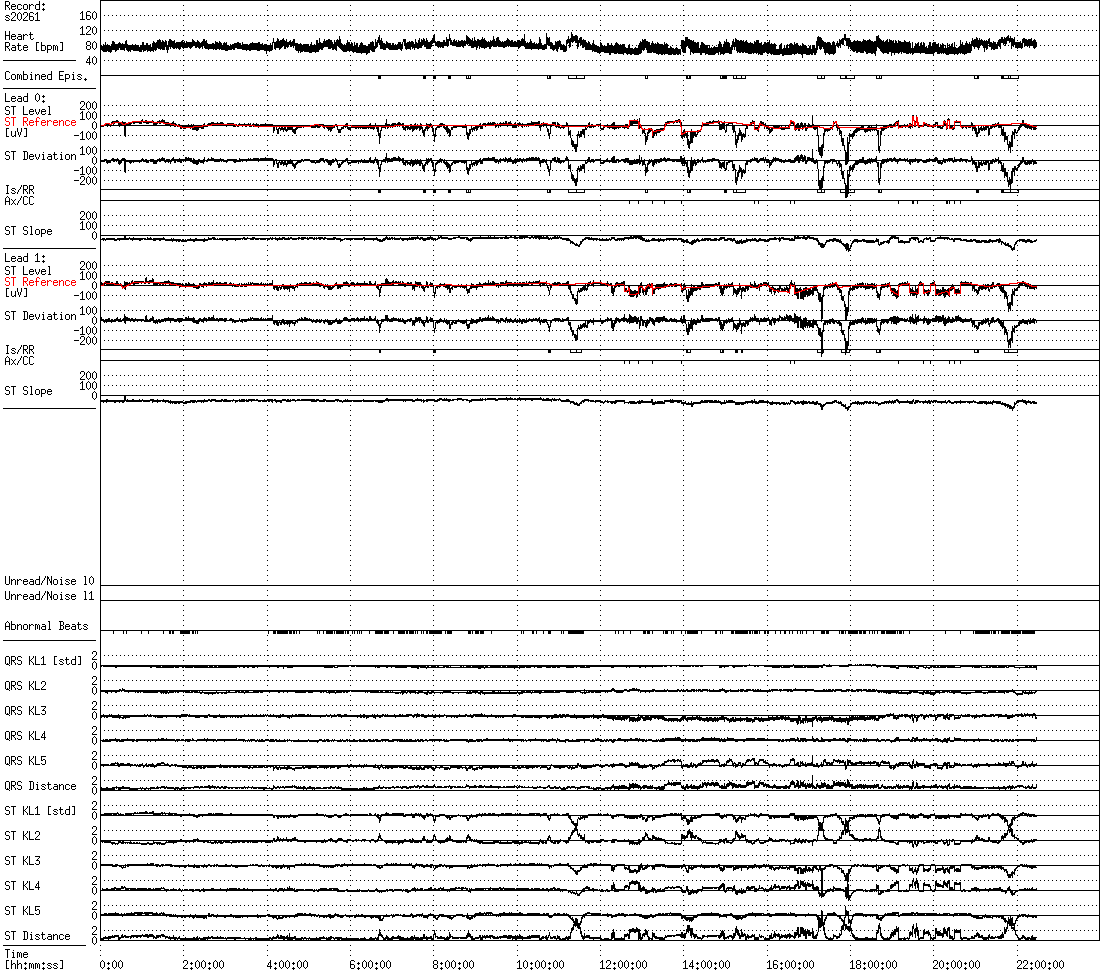Click the Unread/Noise 10 label
1100x970 pixels.
(49, 581)
